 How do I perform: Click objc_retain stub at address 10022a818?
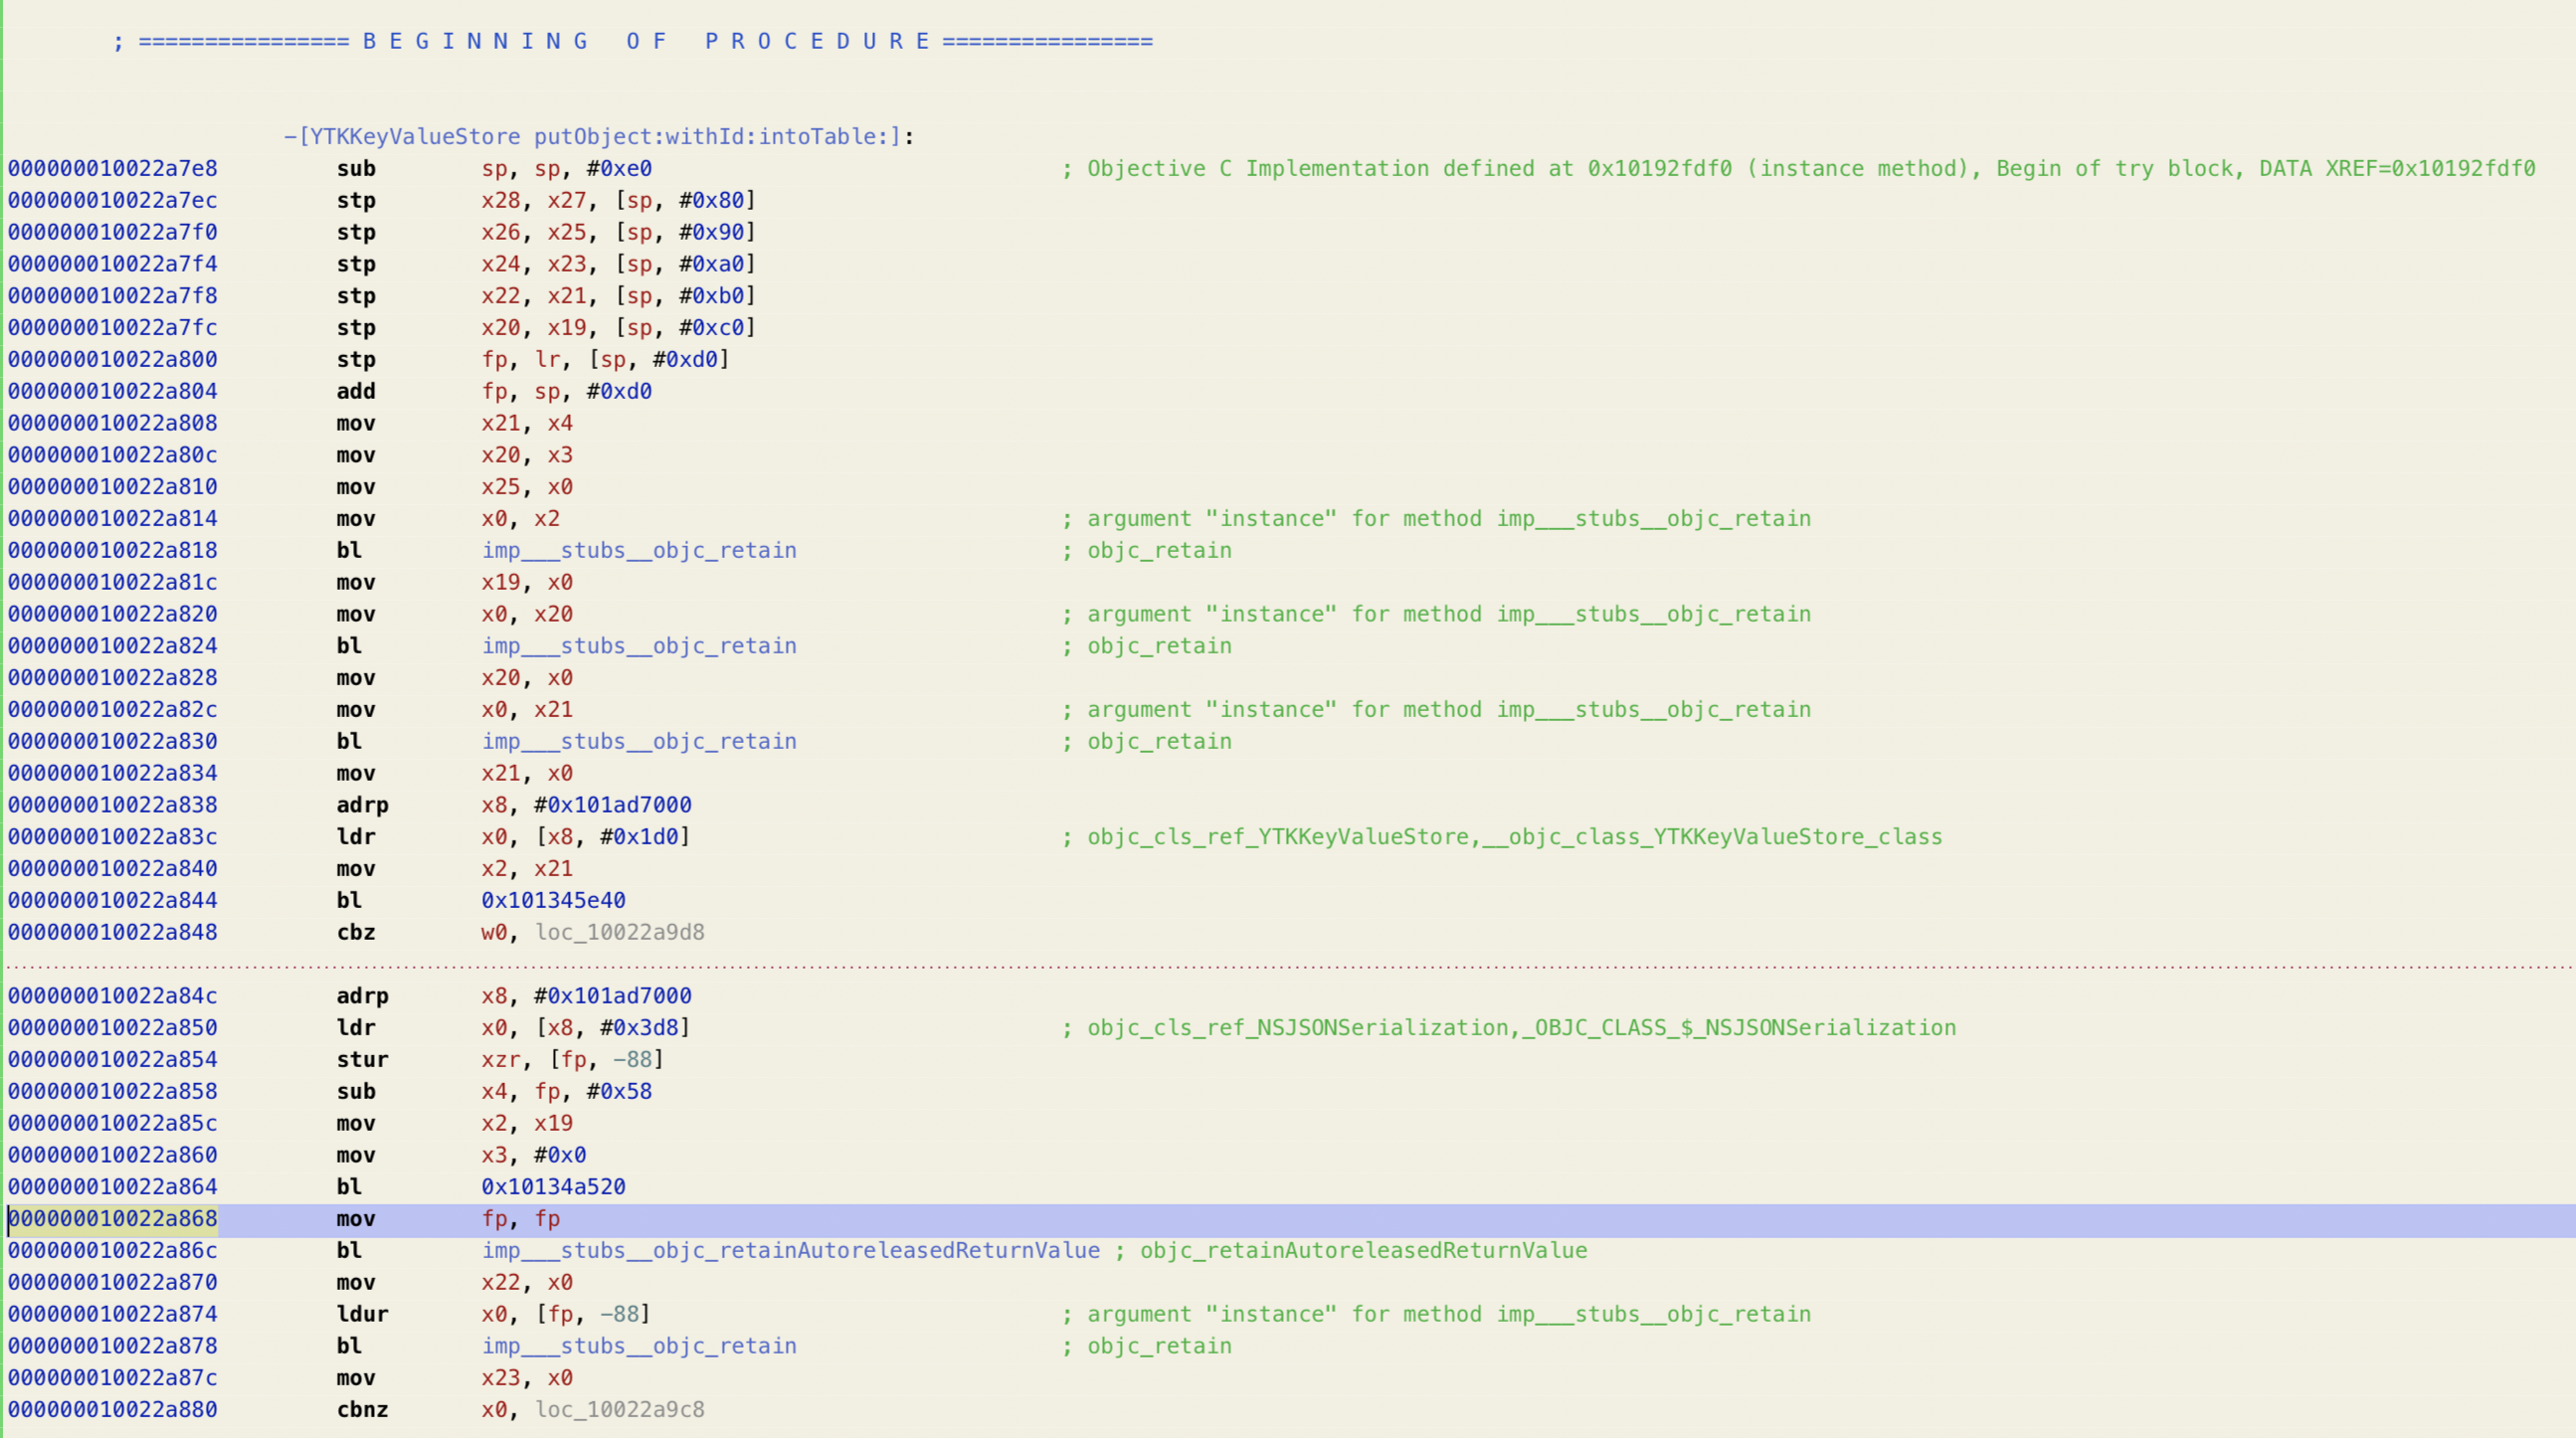pos(639,550)
